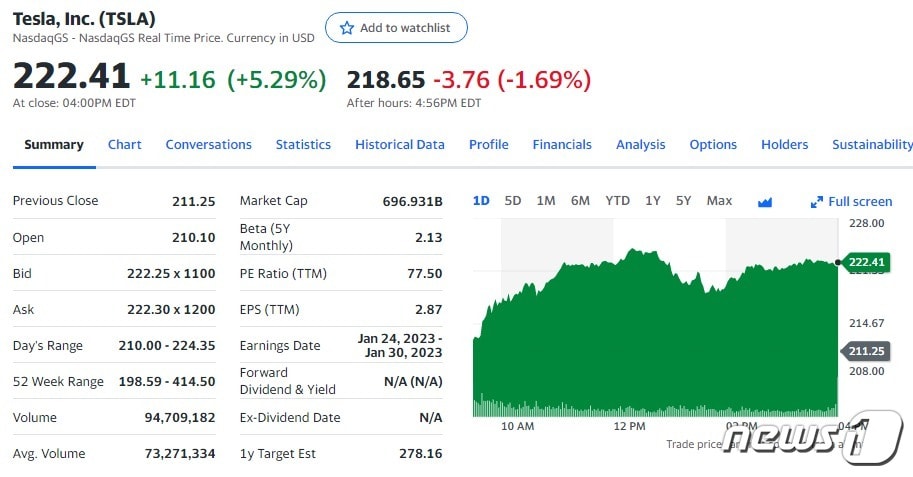Go to the Statistics tab
This screenshot has height=477, width=913.
point(303,144)
